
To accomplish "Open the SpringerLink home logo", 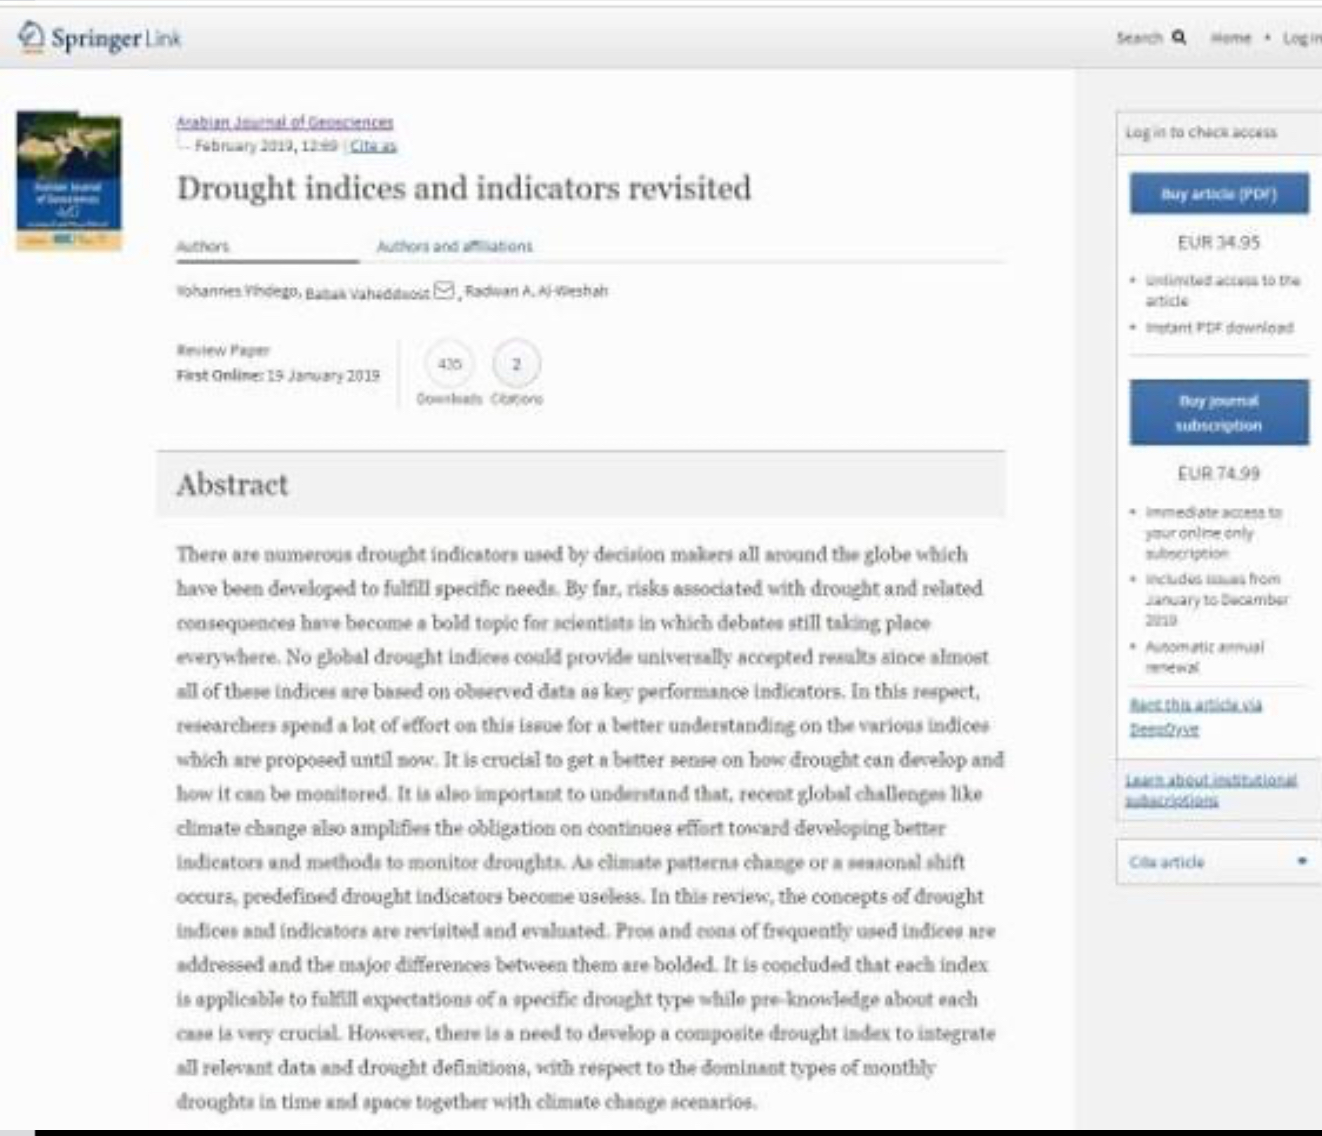I will [x=99, y=38].
